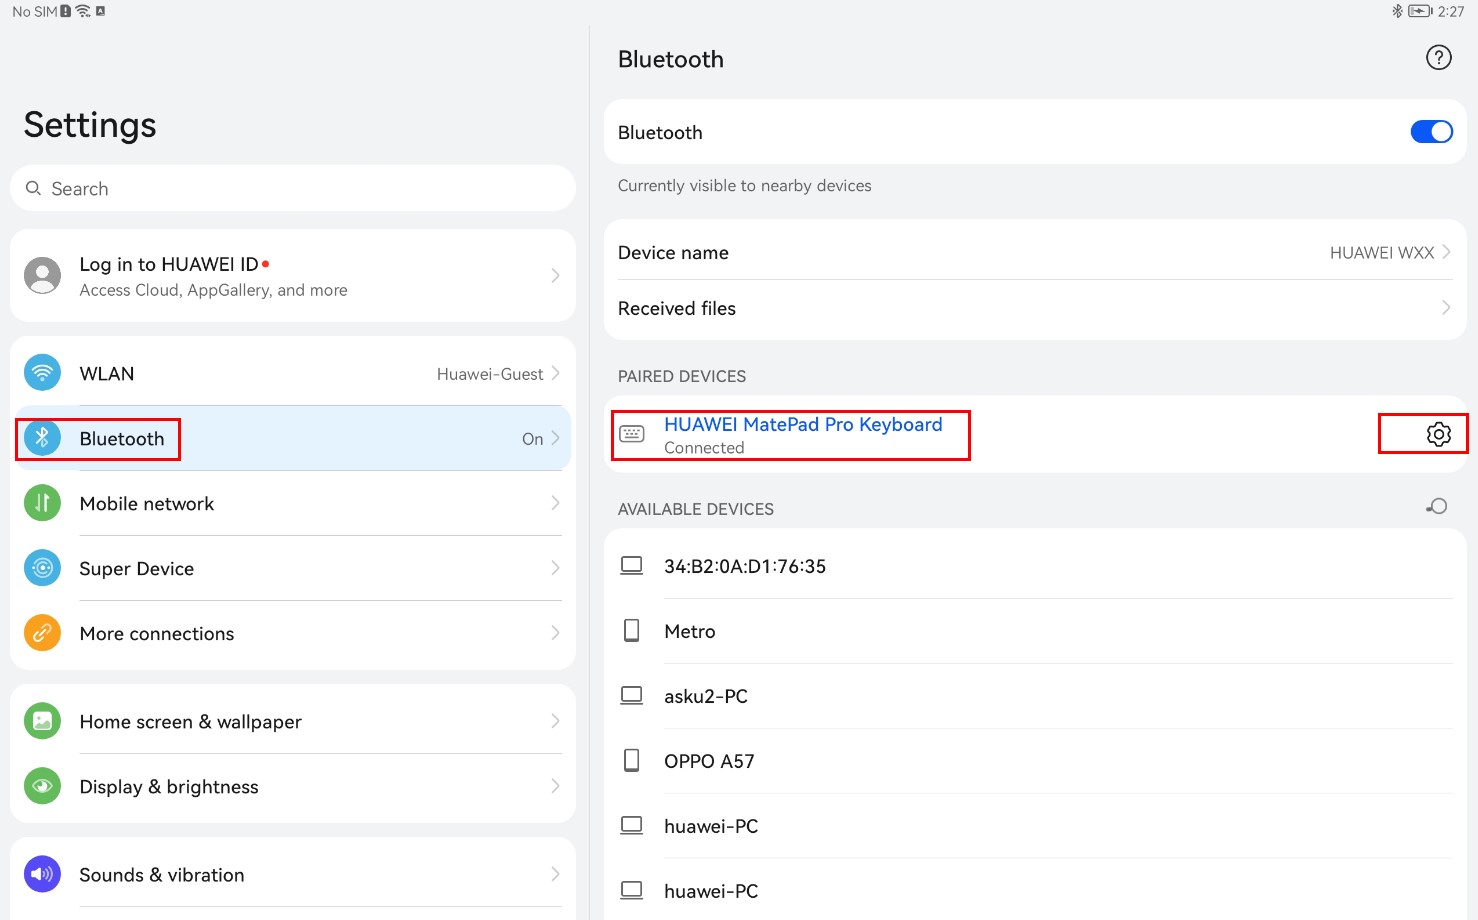Viewport: 1478px width, 920px height.
Task: Click phone icon beside Metro
Action: [x=632, y=630]
